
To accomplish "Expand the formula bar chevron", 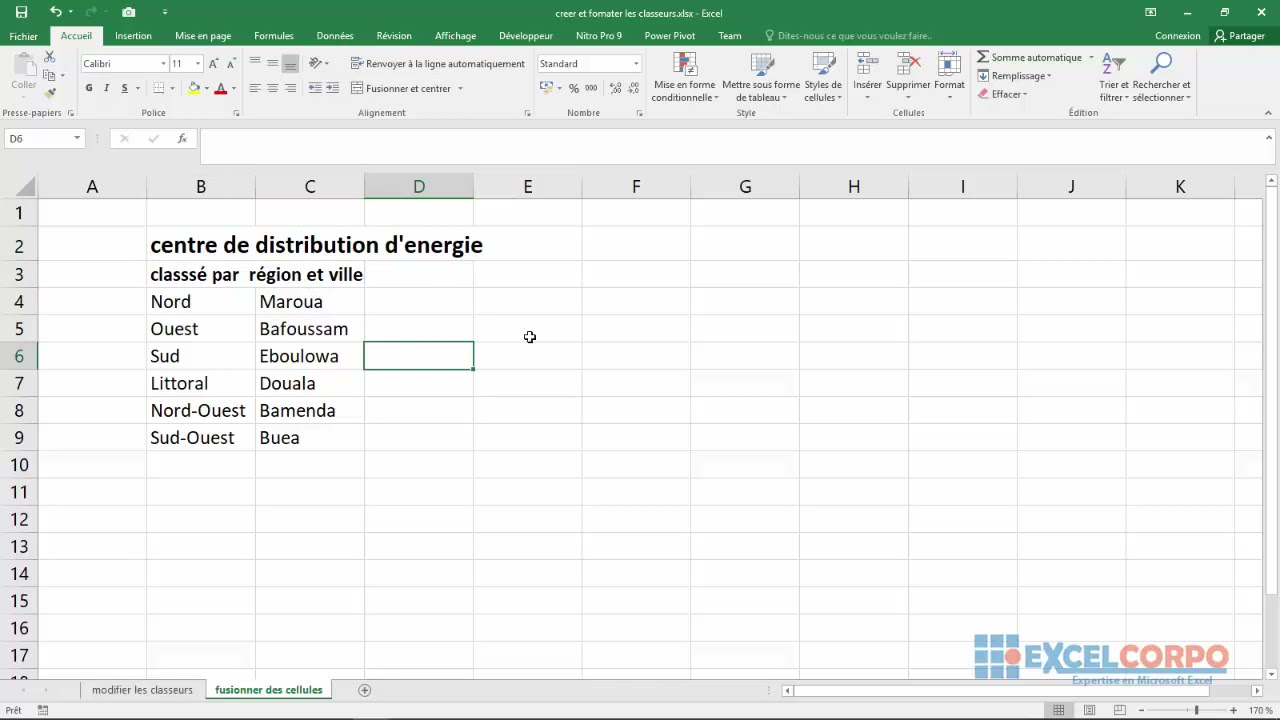I will pos(1269,138).
